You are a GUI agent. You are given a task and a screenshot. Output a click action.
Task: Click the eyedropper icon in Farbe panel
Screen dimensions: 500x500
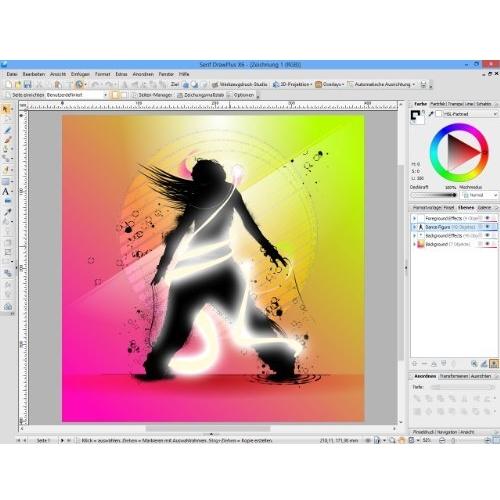431,114
